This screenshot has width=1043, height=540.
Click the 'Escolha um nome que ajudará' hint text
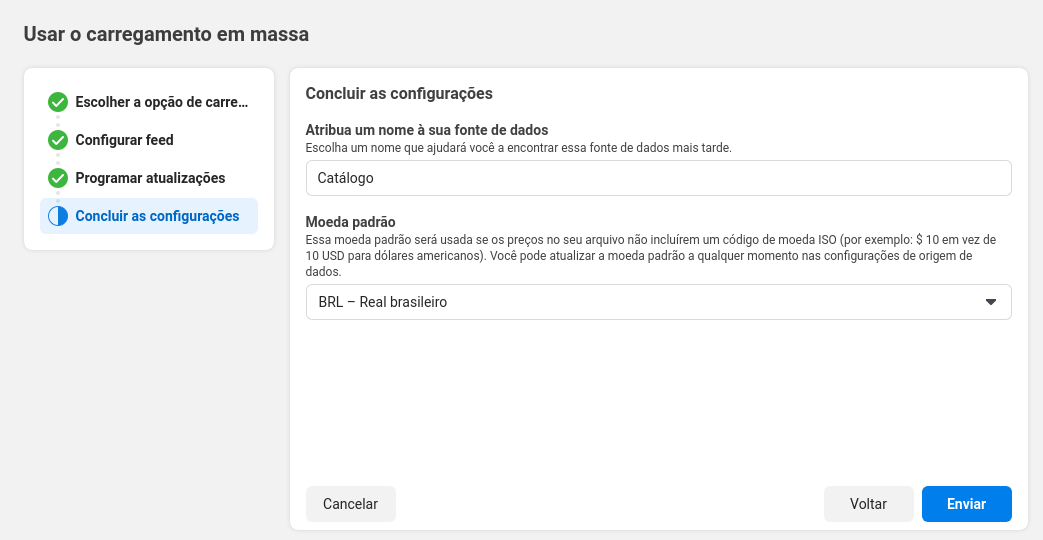[518, 148]
